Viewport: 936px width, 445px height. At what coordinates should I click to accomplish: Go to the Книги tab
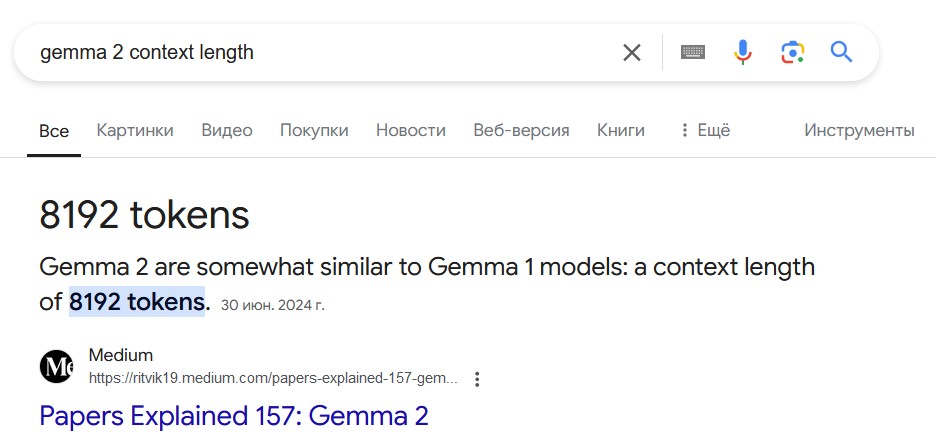[x=621, y=130]
